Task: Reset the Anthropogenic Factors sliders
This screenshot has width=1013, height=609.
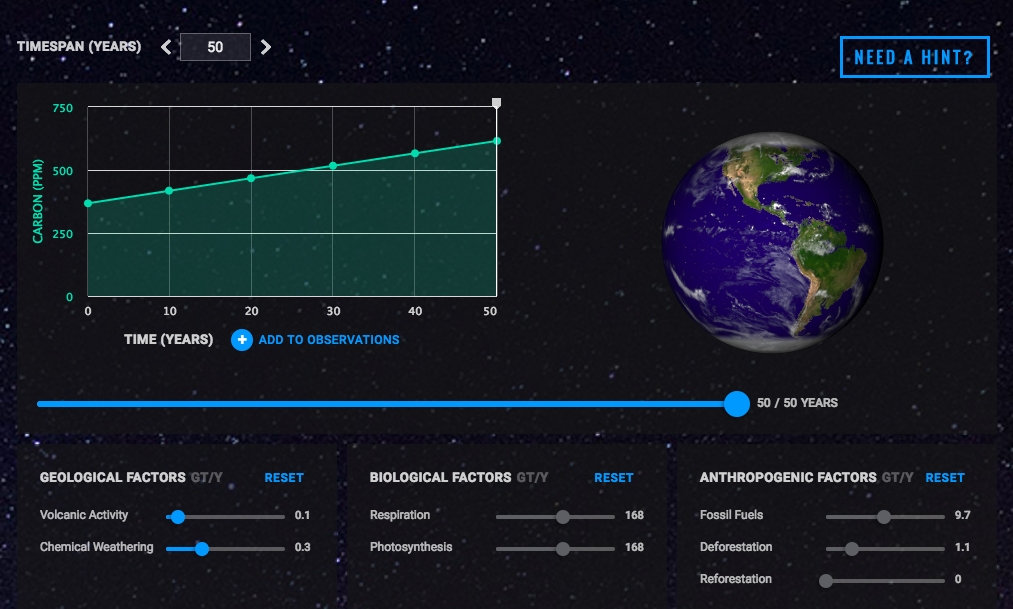Action: click(x=944, y=478)
